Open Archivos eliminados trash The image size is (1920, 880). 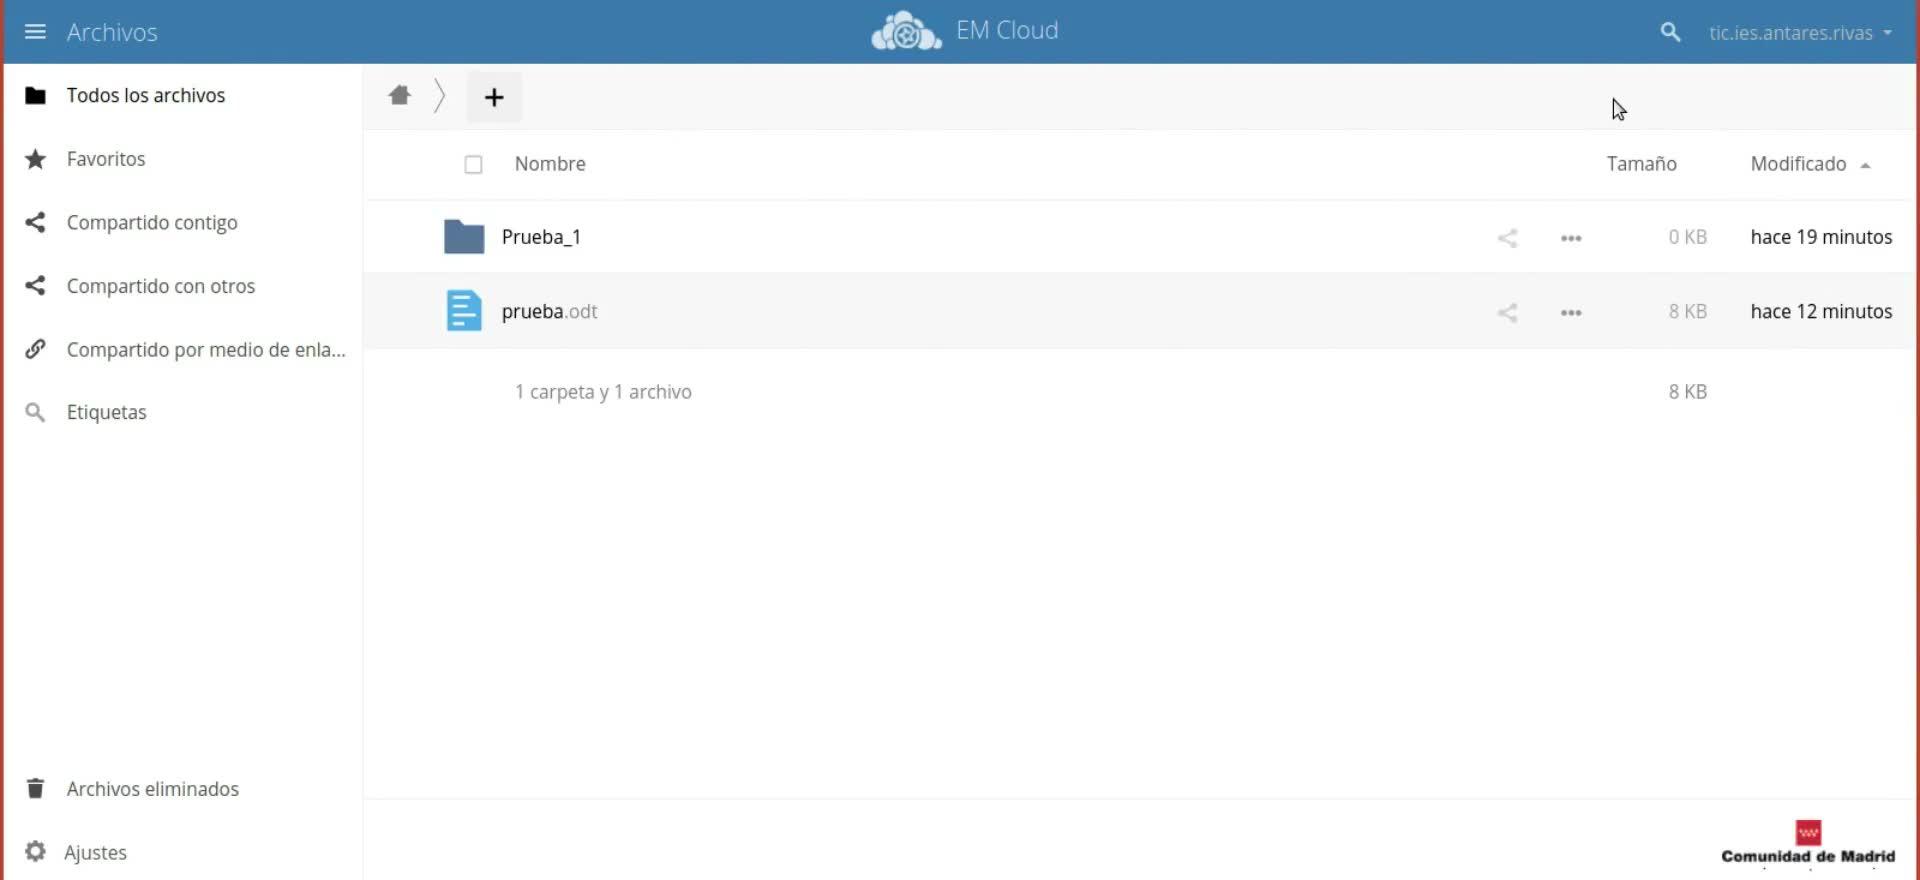(x=152, y=789)
